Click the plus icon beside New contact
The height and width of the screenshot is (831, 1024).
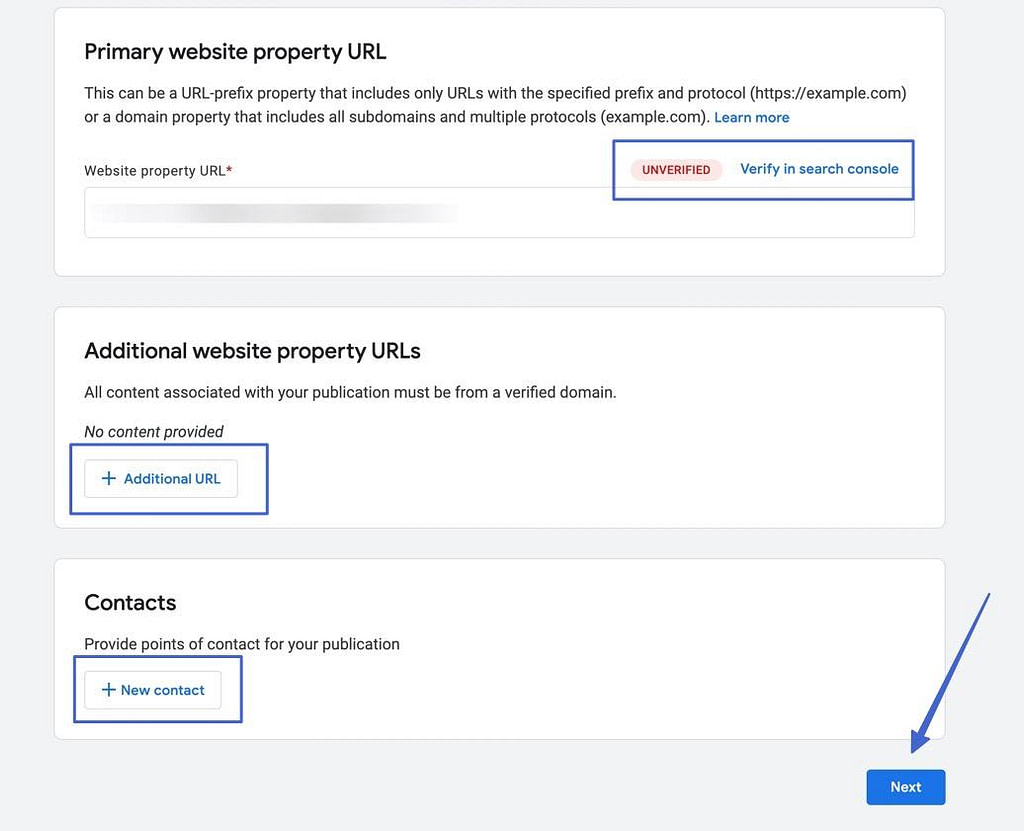[107, 690]
